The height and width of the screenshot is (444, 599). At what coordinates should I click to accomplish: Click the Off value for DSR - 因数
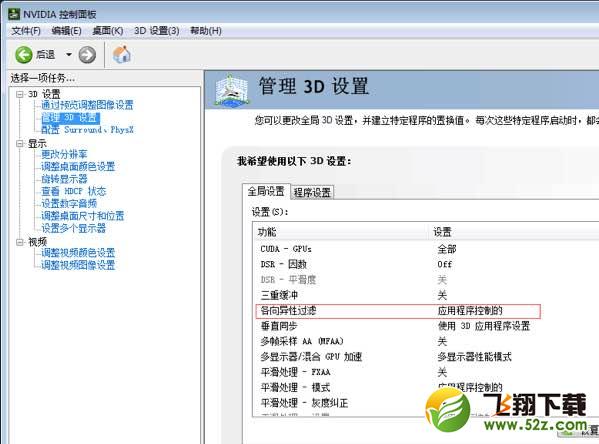click(445, 264)
